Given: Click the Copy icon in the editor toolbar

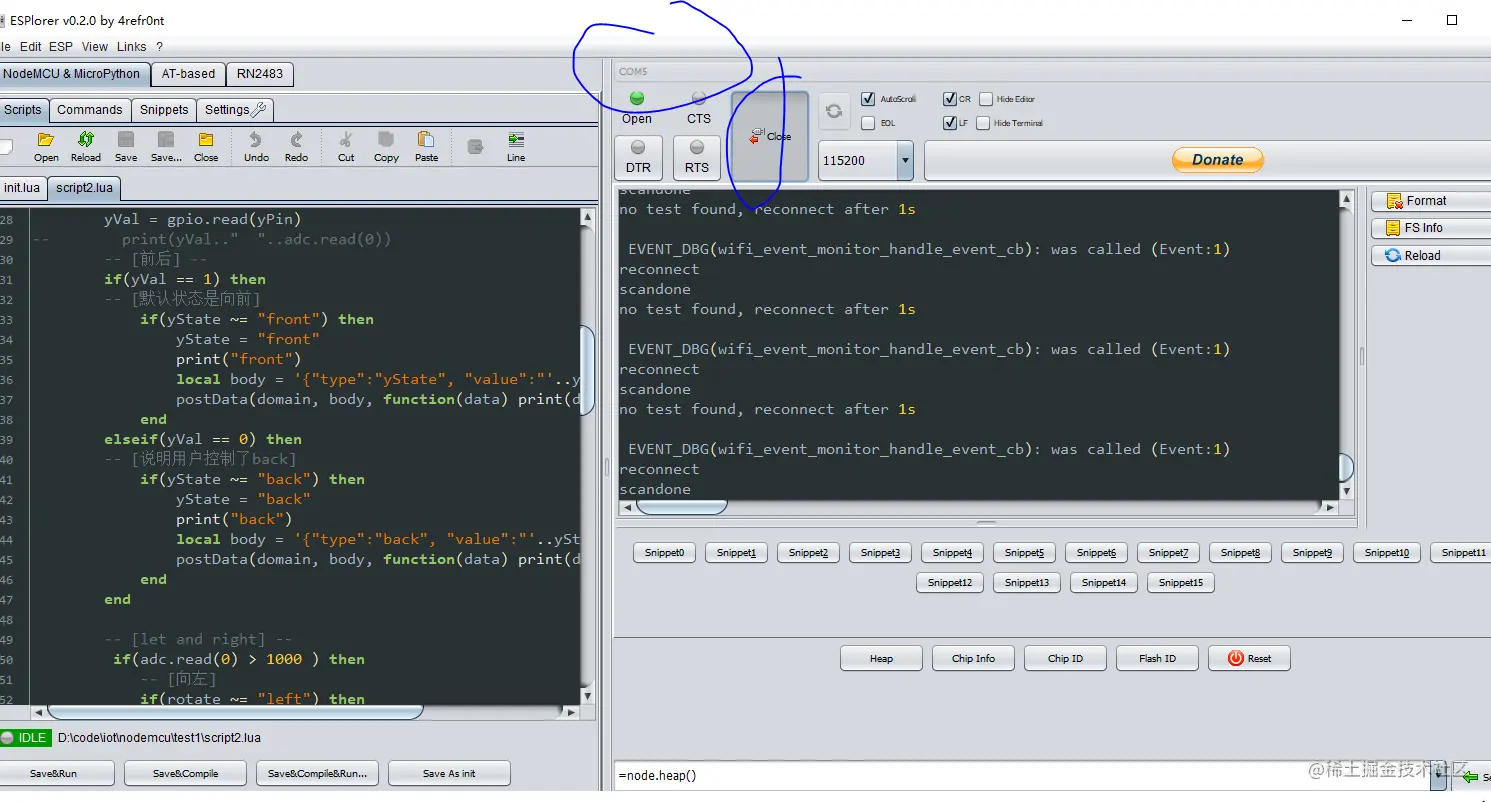Looking at the screenshot, I should [x=386, y=146].
